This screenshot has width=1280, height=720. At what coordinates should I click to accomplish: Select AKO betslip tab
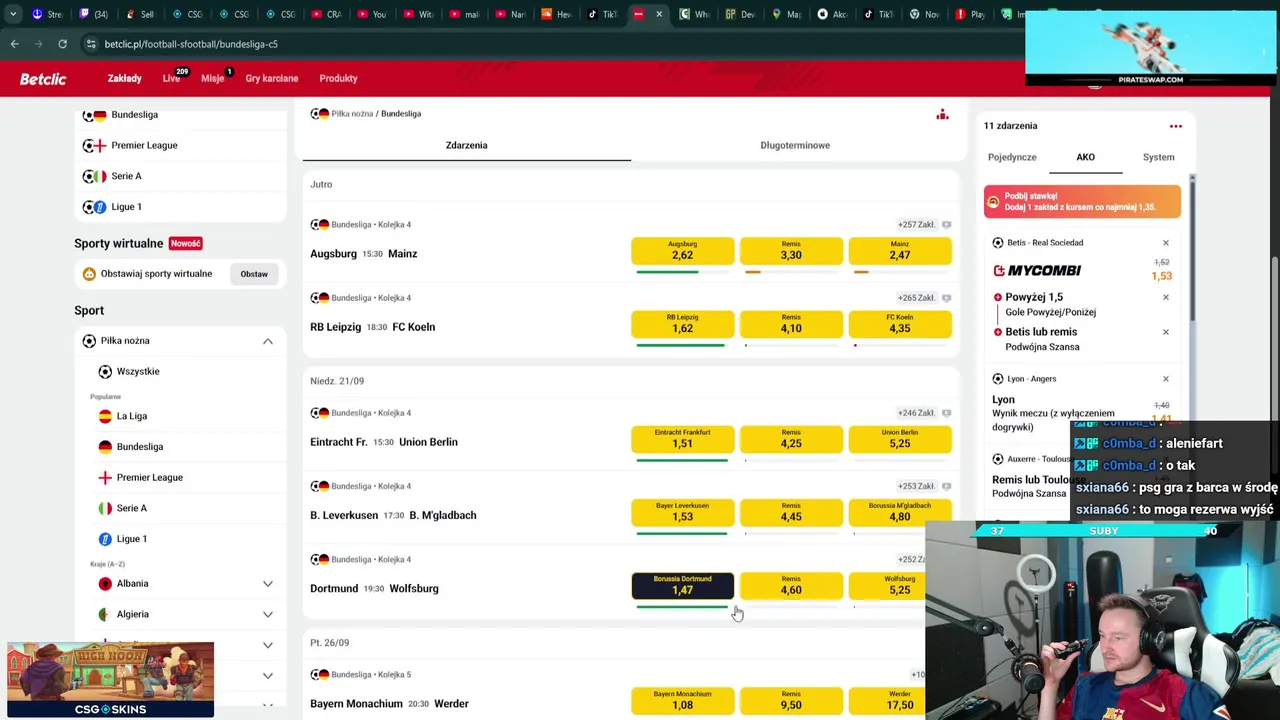tap(1085, 157)
